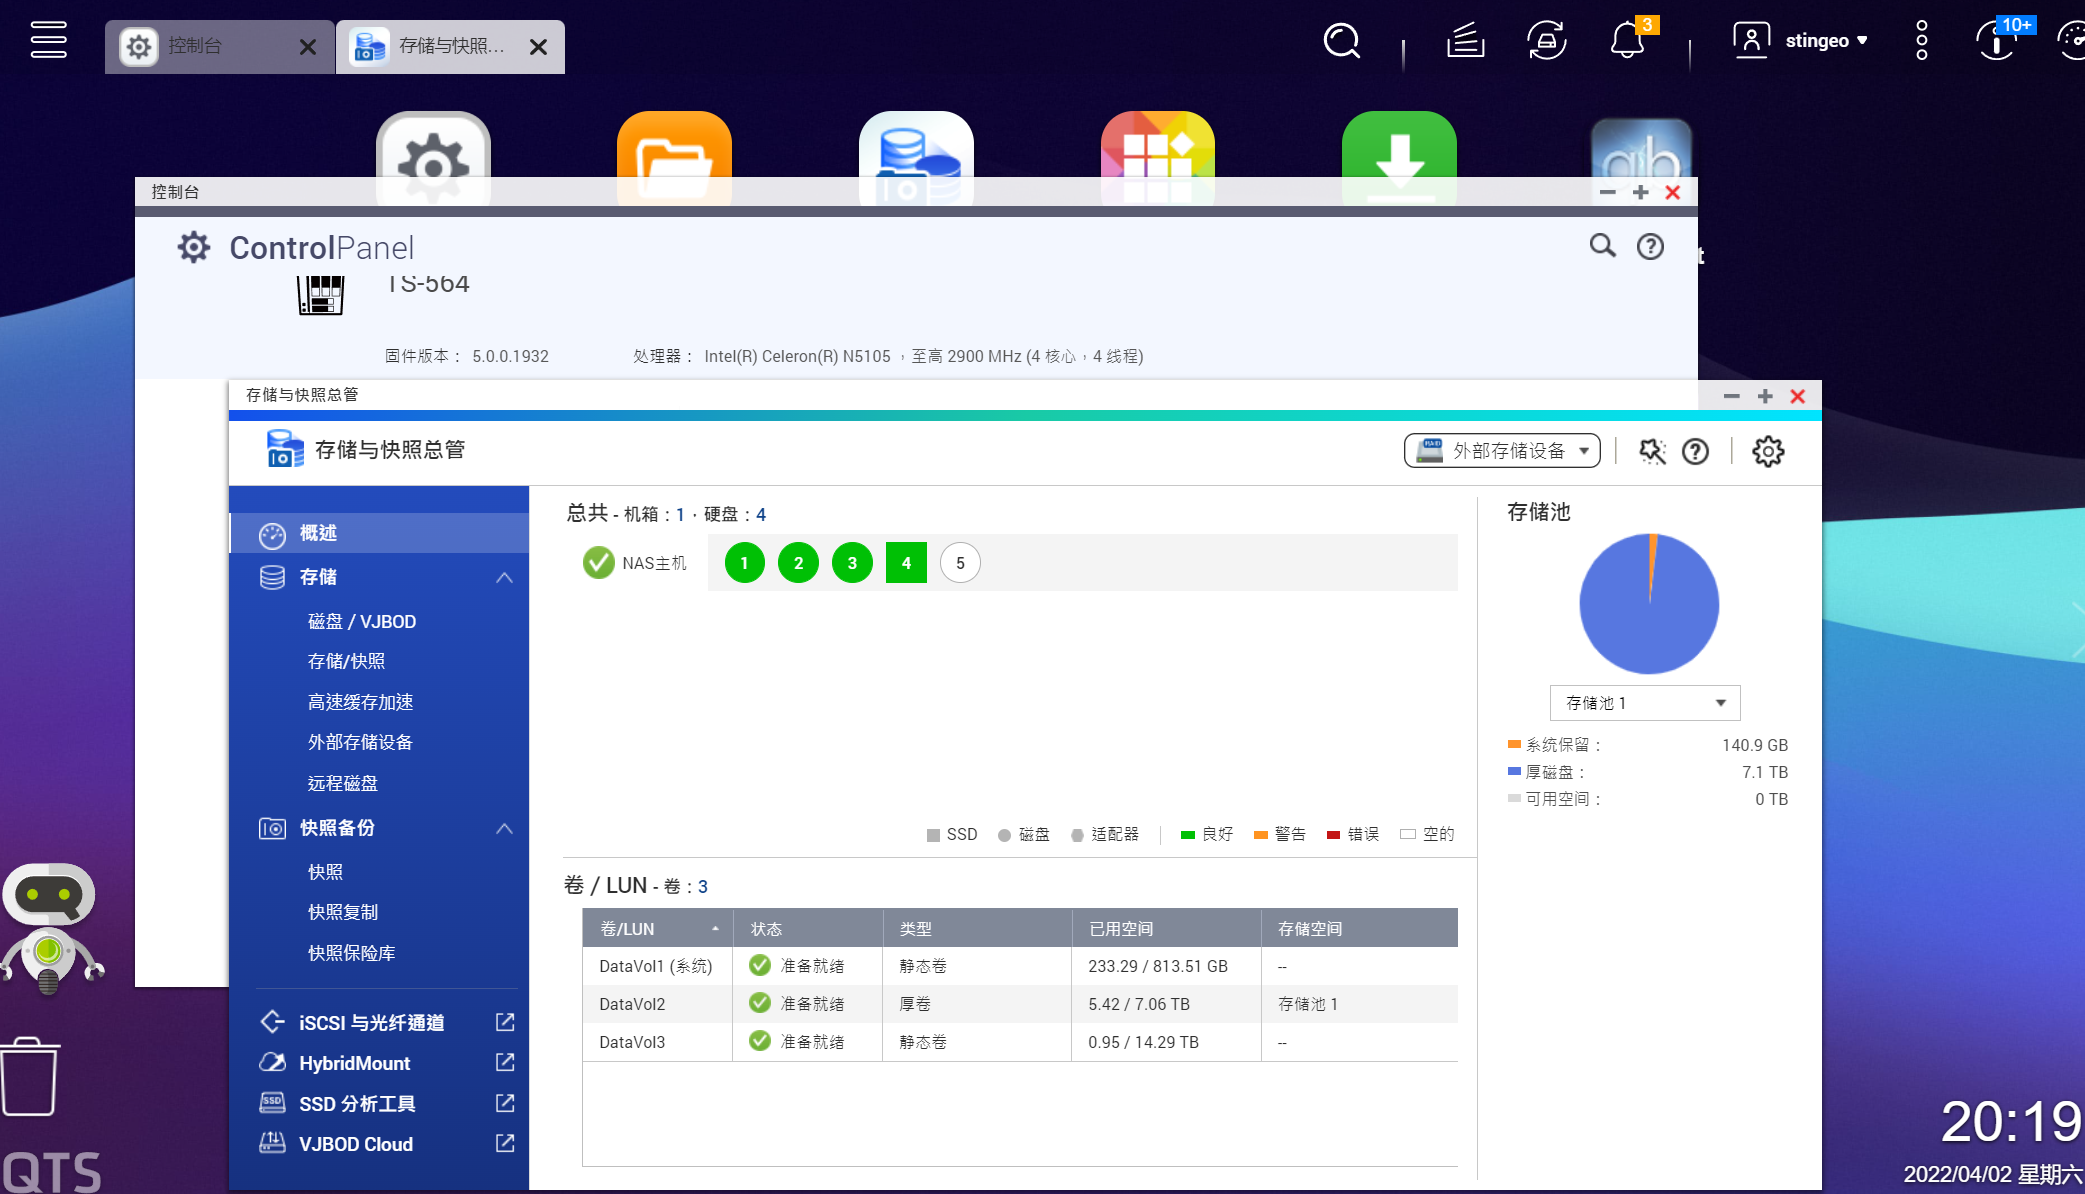Image resolution: width=2085 pixels, height=1194 pixels.
Task: Select empty disk slot 5
Action: pyautogui.click(x=960, y=563)
